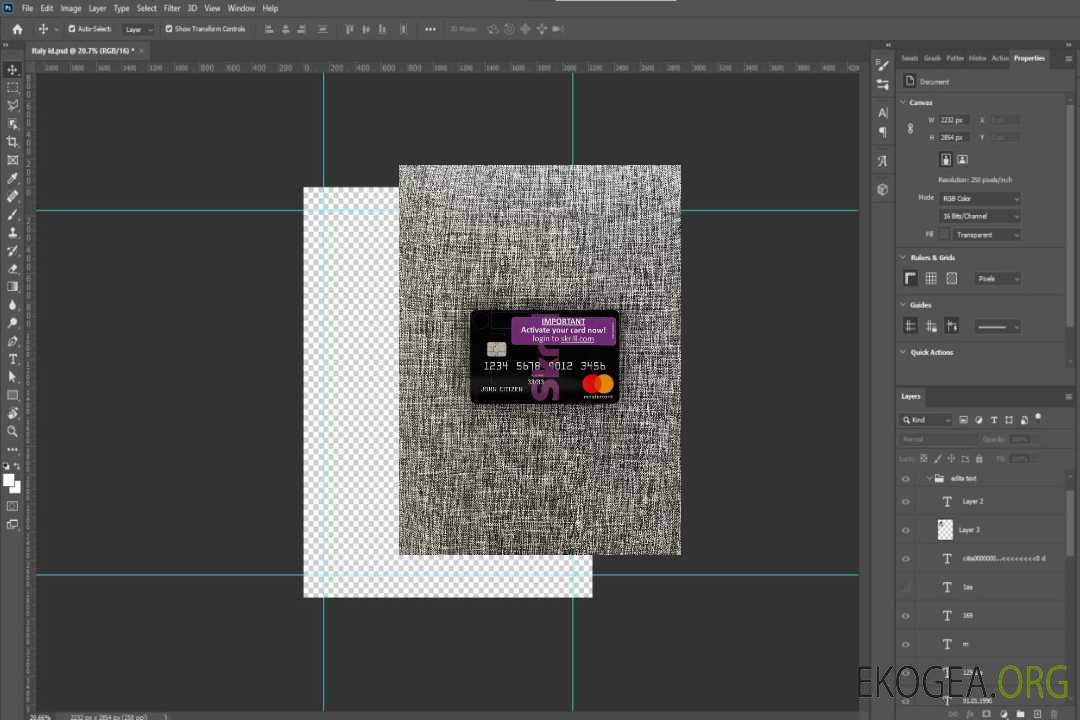Toggle Quick Mask mode icon
Screen dimensions: 1080x720
(x=12, y=506)
